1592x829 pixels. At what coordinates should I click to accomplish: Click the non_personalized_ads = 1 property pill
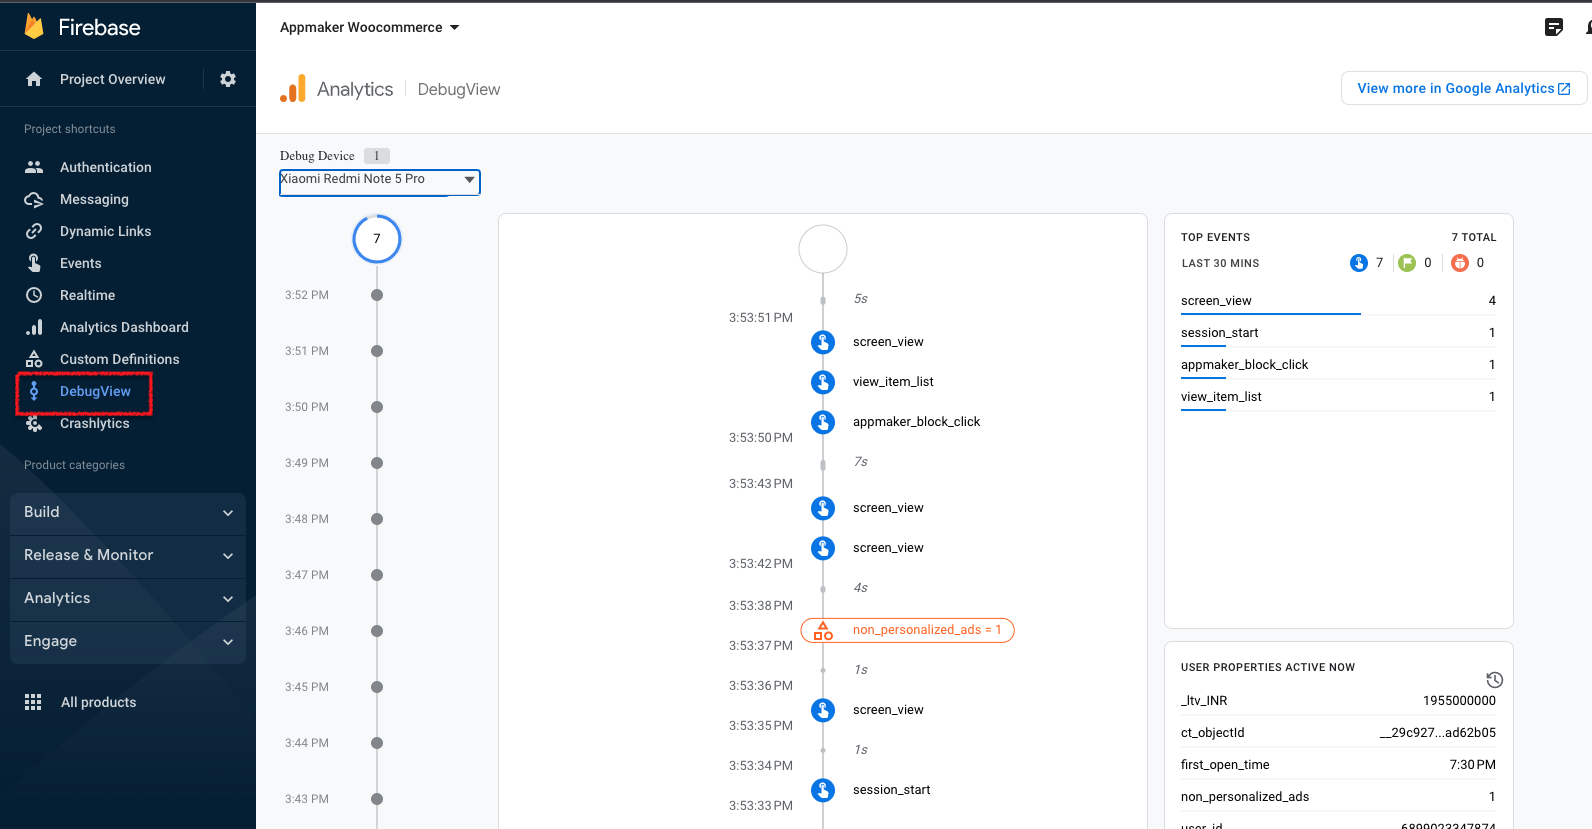coord(908,630)
